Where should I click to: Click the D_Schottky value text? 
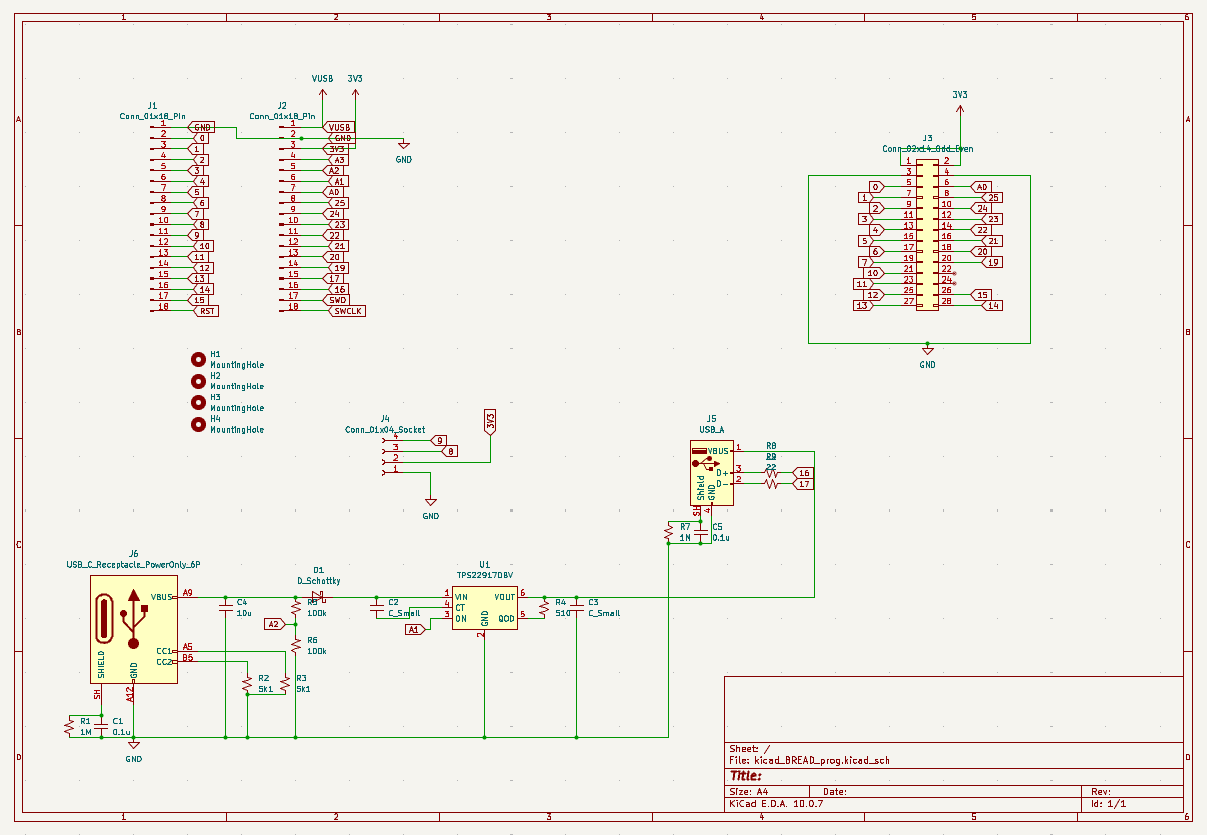(x=318, y=580)
